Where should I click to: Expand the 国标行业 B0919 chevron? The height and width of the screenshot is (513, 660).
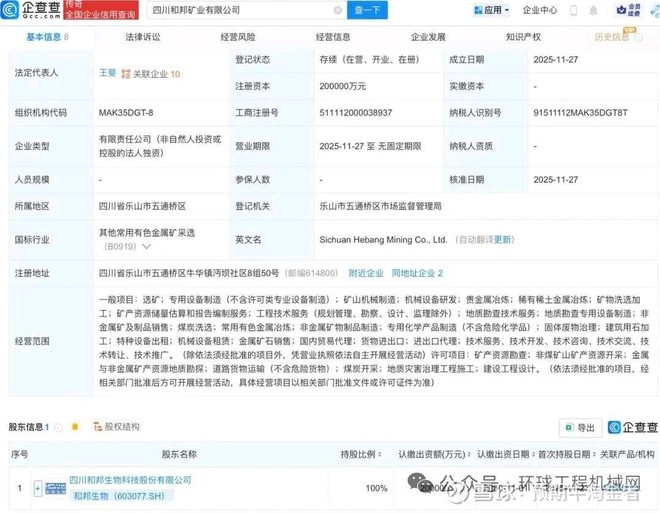tap(146, 247)
